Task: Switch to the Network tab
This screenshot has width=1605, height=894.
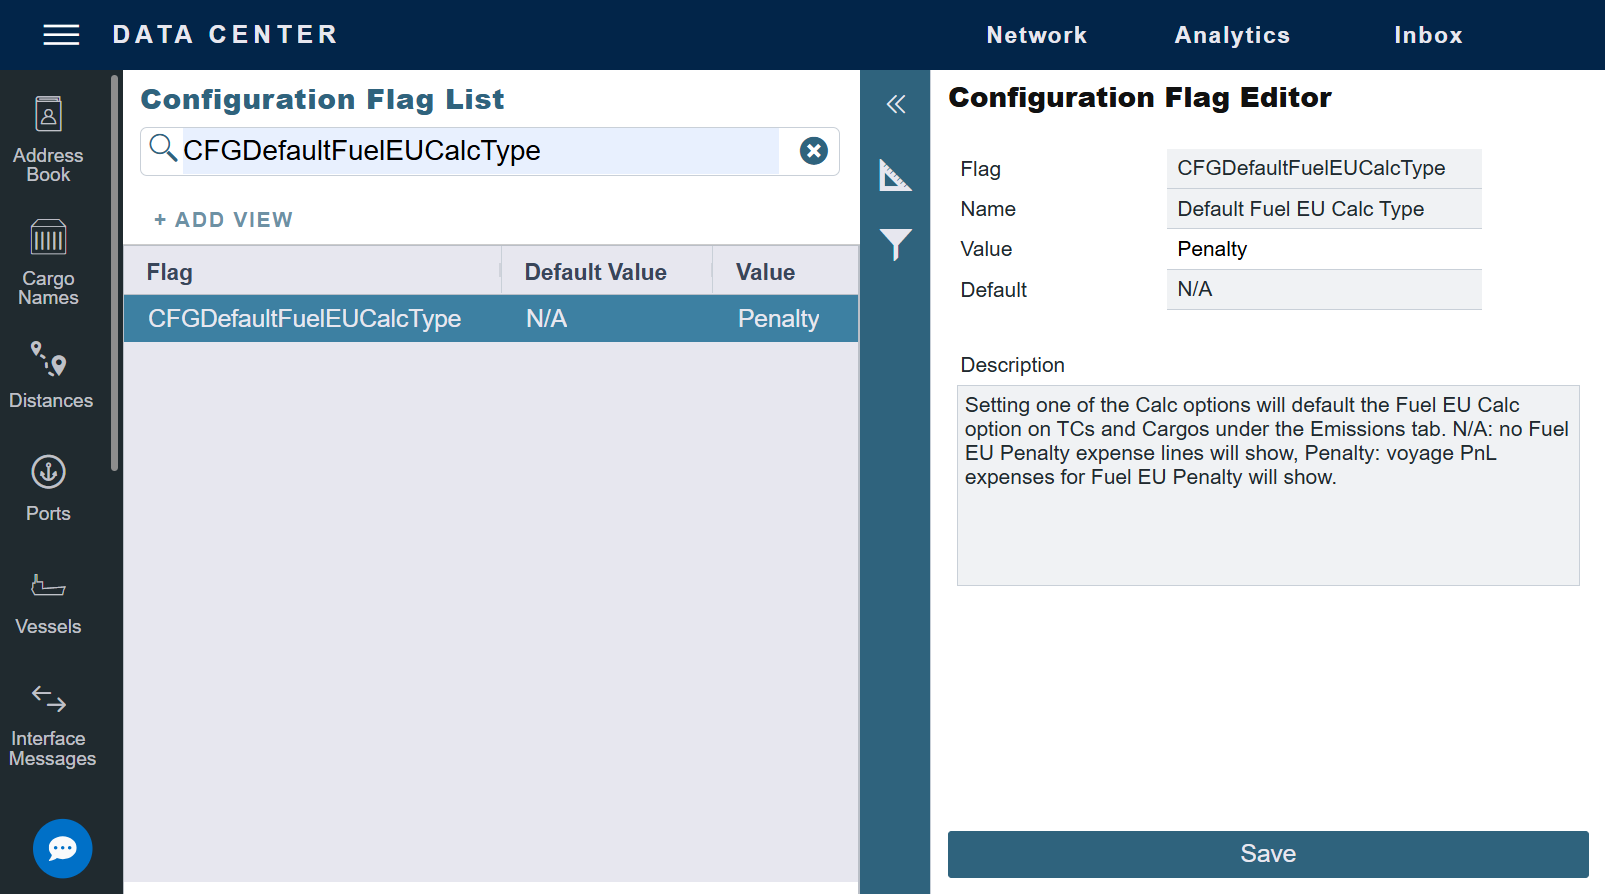Action: click(1036, 35)
